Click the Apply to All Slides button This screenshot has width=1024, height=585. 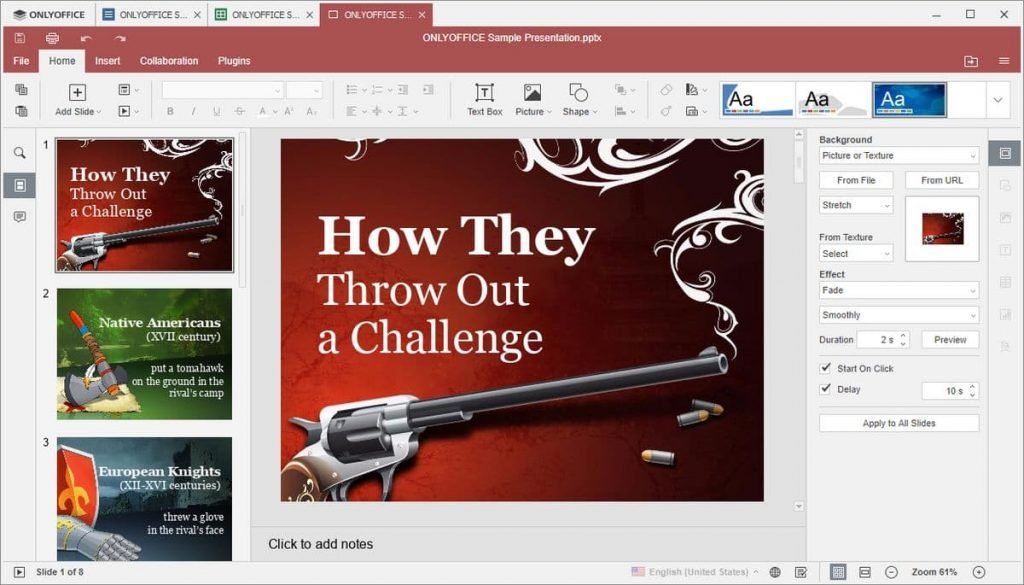point(898,423)
